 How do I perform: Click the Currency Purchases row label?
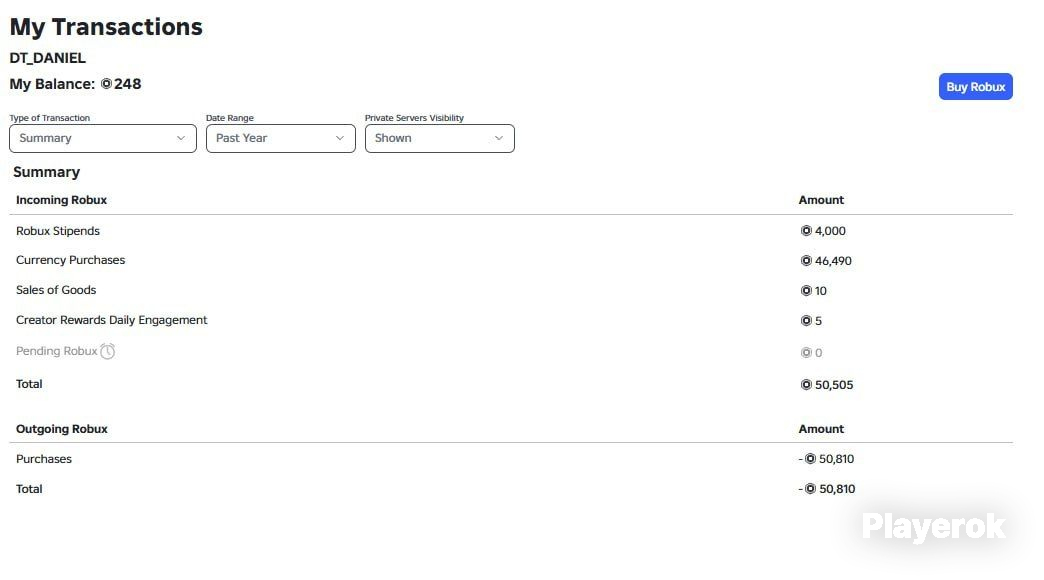coord(71,260)
